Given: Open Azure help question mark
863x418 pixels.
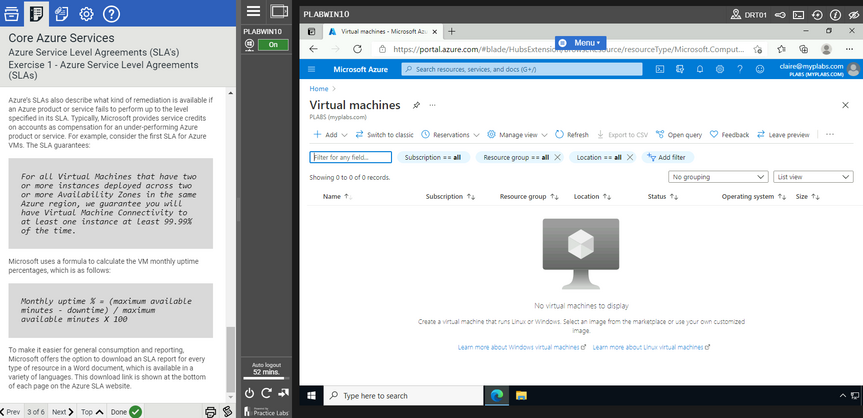Looking at the screenshot, I should pyautogui.click(x=740, y=69).
